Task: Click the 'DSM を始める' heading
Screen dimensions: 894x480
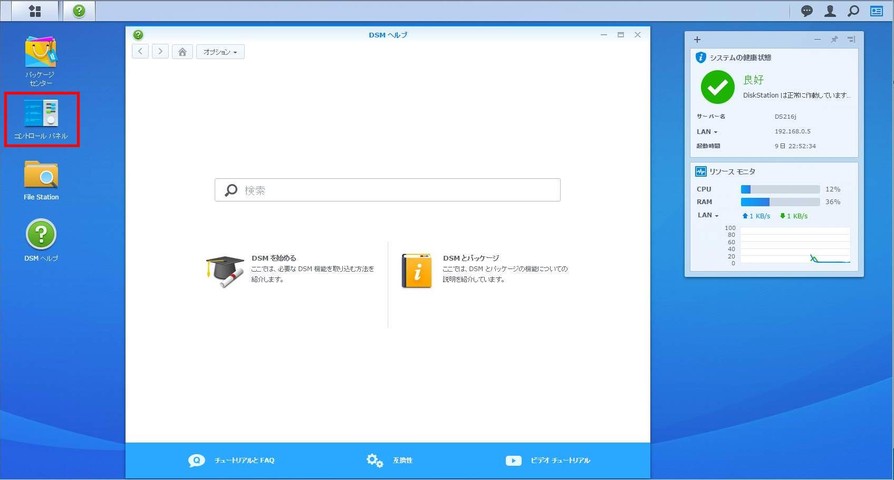Action: coord(274,258)
